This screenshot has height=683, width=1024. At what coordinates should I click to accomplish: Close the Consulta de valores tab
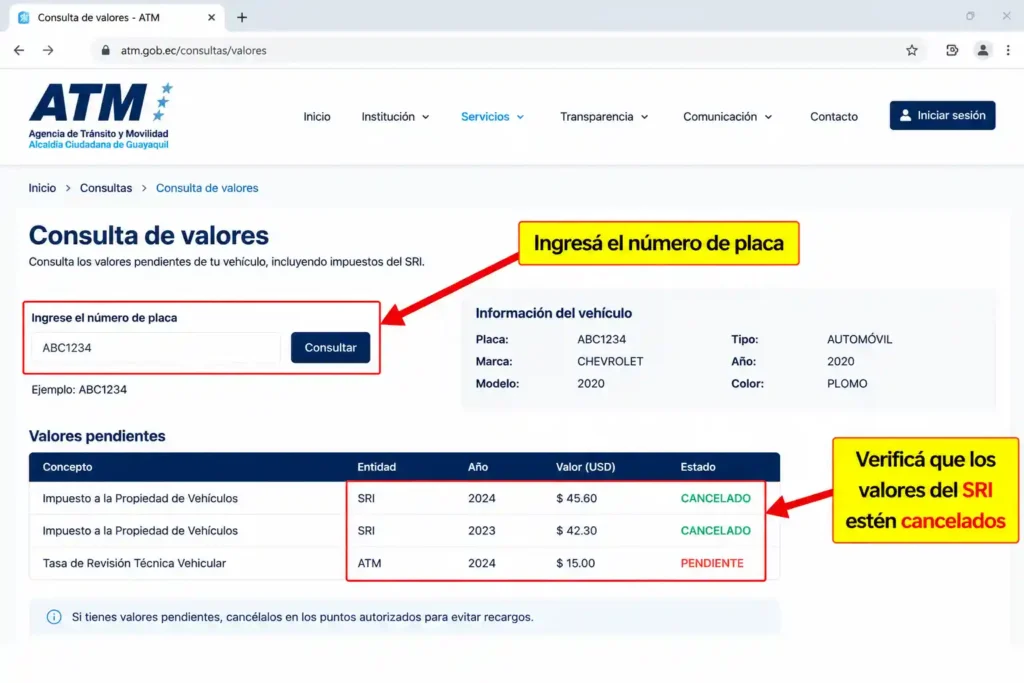pyautogui.click(x=211, y=18)
